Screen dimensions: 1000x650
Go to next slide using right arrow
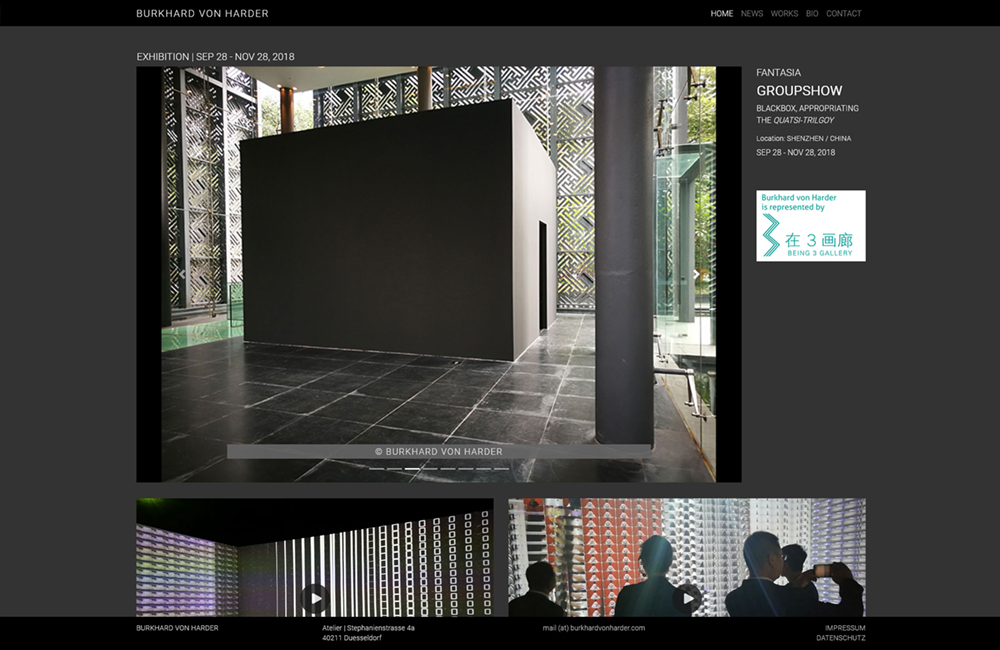tap(697, 274)
